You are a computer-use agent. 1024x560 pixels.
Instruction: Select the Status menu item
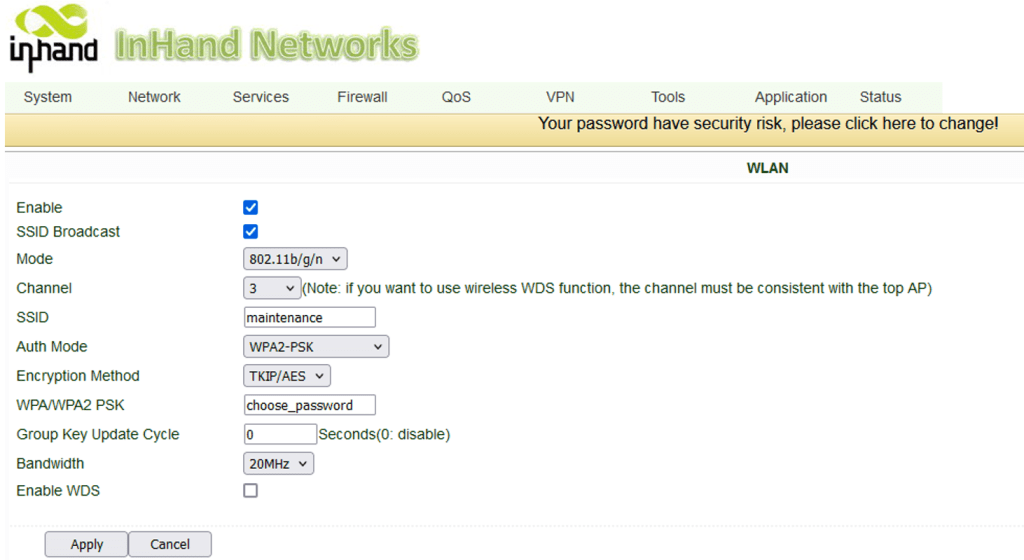[x=880, y=97]
